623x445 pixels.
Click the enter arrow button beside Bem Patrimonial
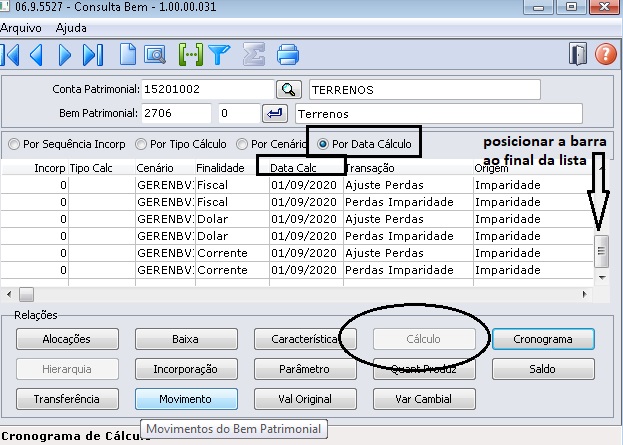pos(275,114)
